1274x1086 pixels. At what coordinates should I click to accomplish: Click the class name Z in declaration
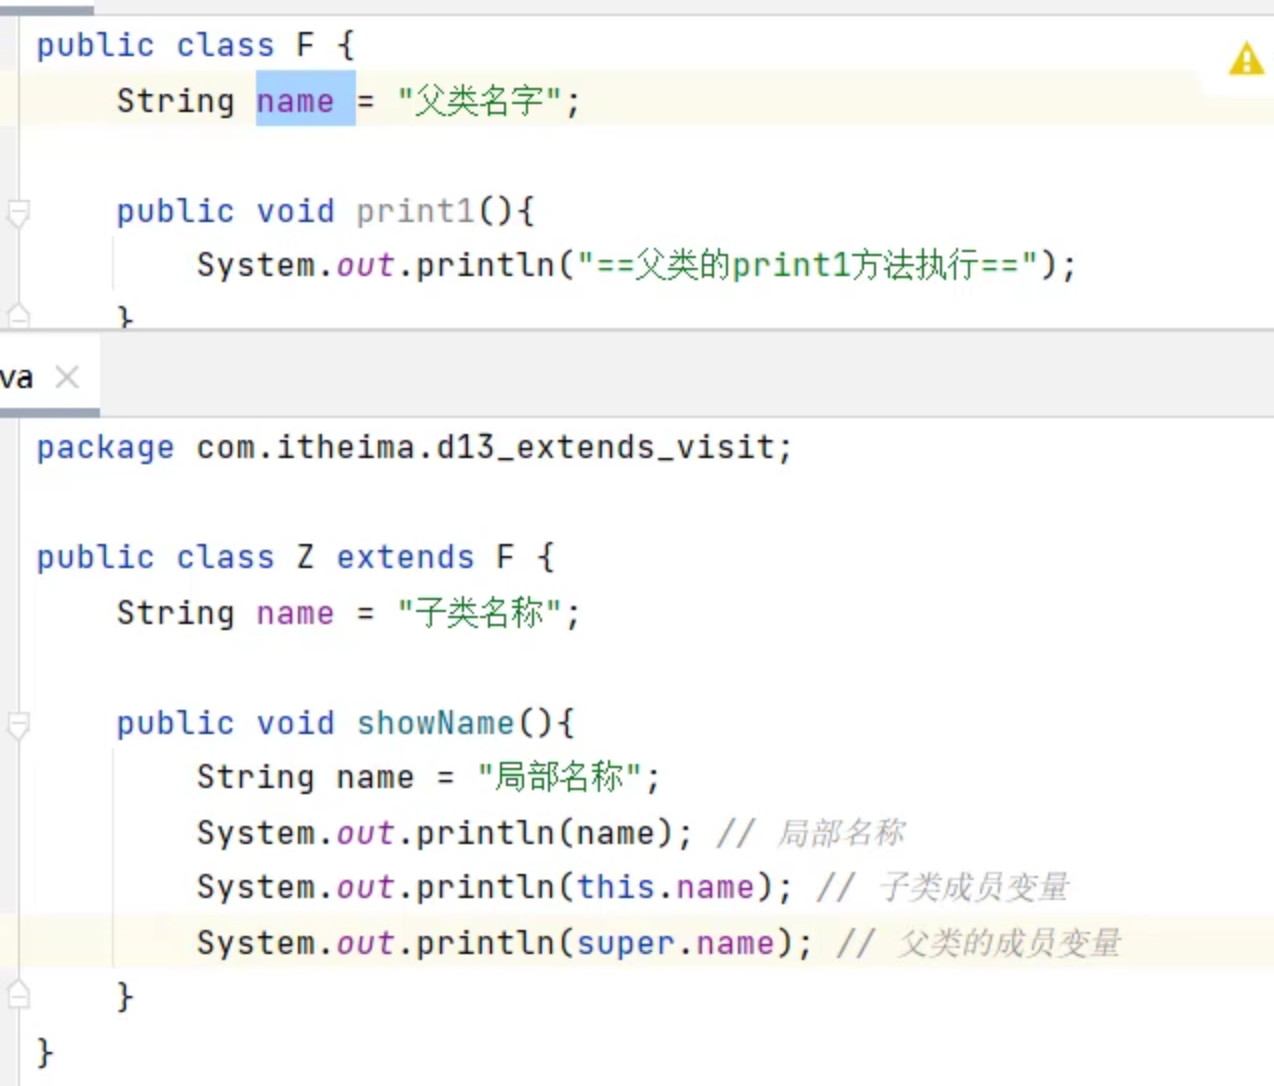305,557
